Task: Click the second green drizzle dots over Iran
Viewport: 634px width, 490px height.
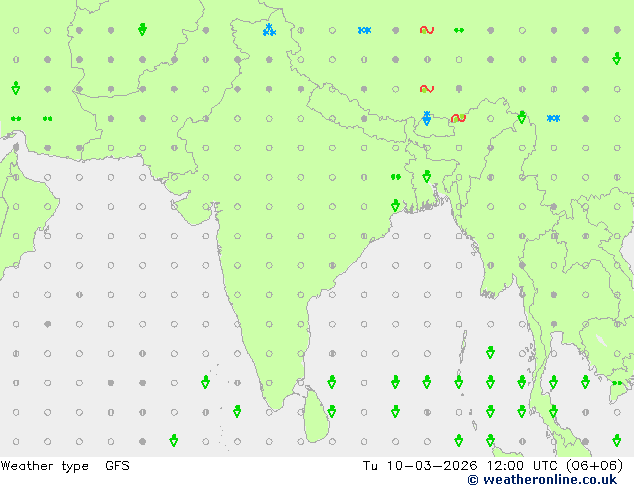Action: click(47, 118)
